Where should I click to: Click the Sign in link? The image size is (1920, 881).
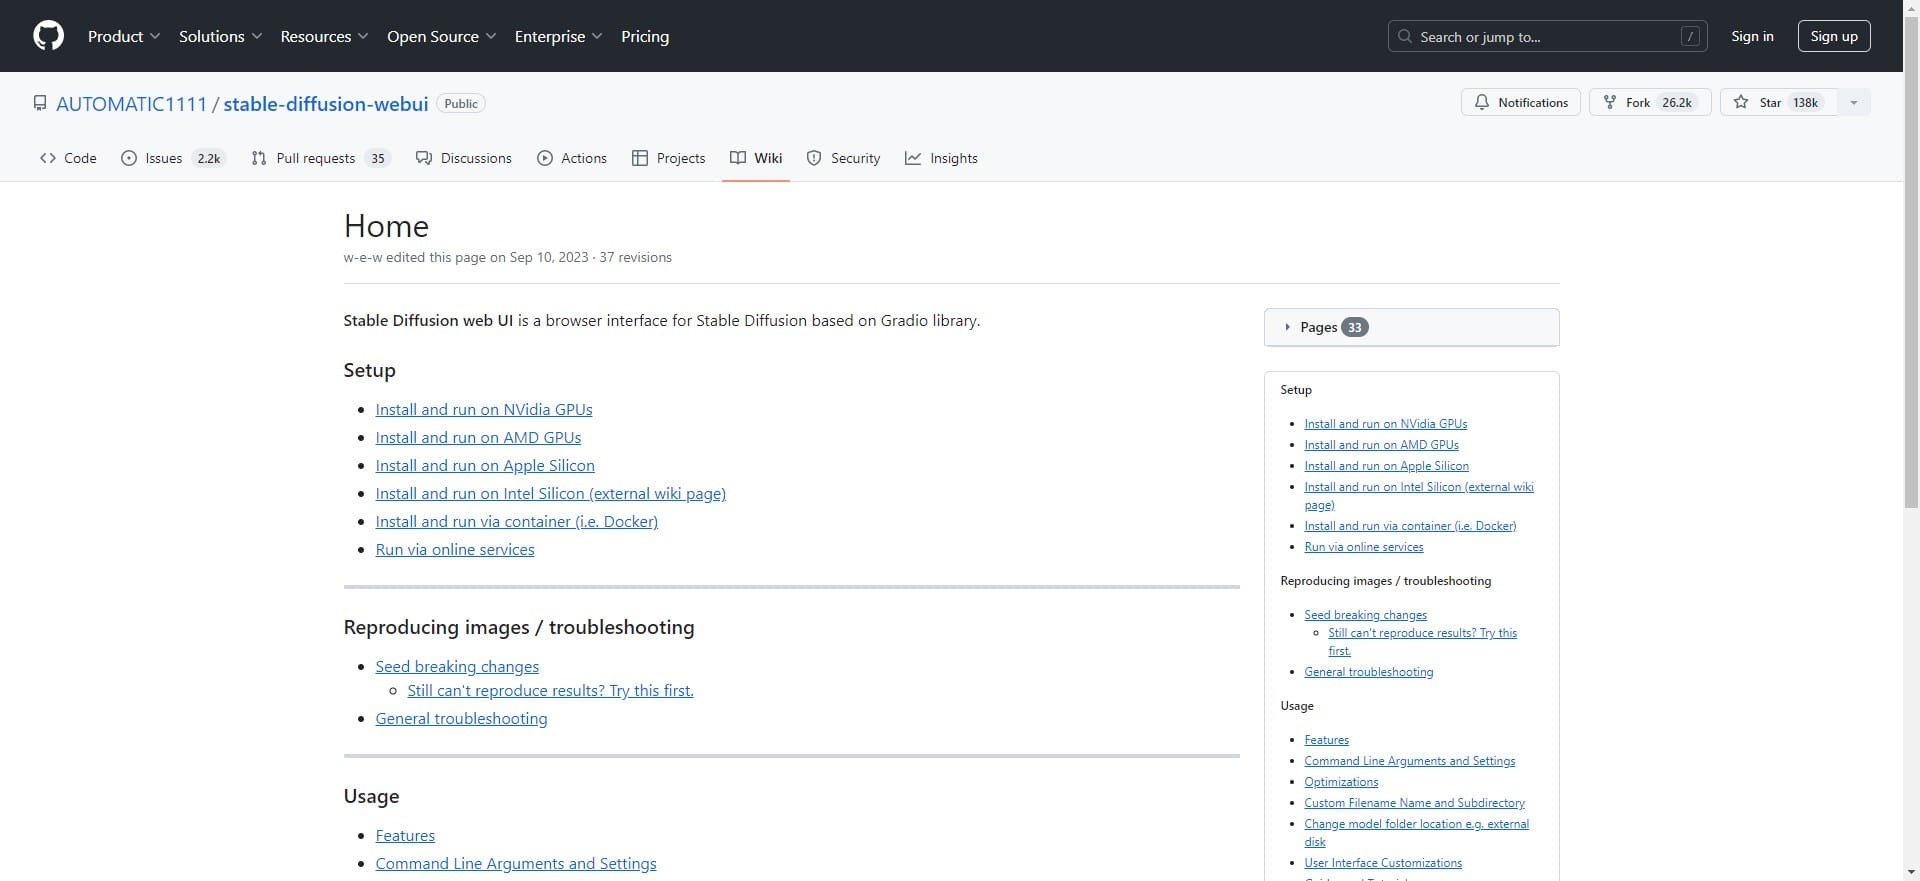pos(1752,36)
